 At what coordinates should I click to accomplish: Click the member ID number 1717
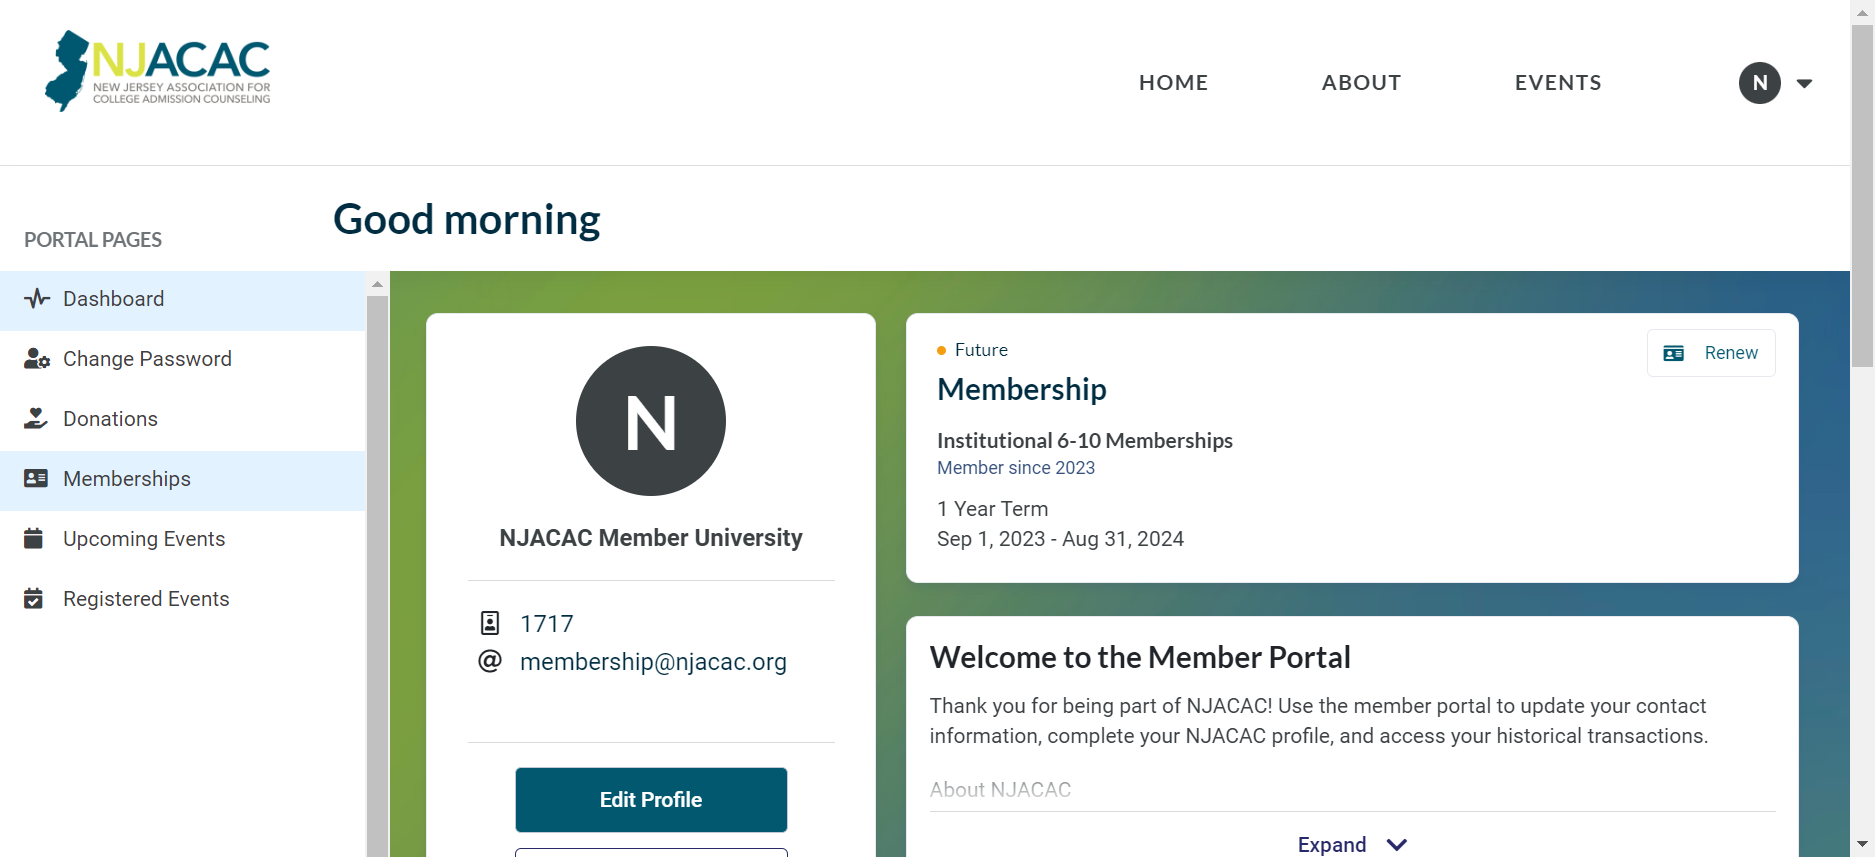coord(547,624)
